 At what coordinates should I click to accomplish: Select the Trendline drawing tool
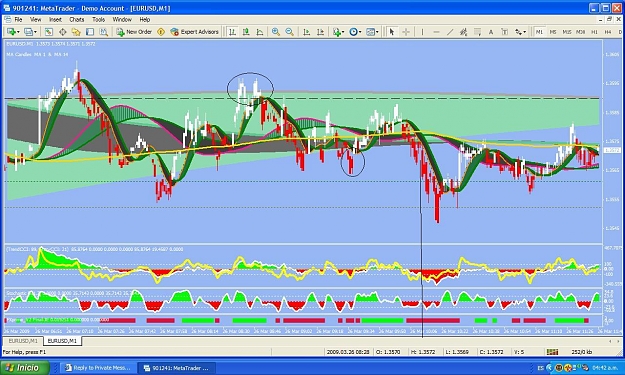point(450,32)
